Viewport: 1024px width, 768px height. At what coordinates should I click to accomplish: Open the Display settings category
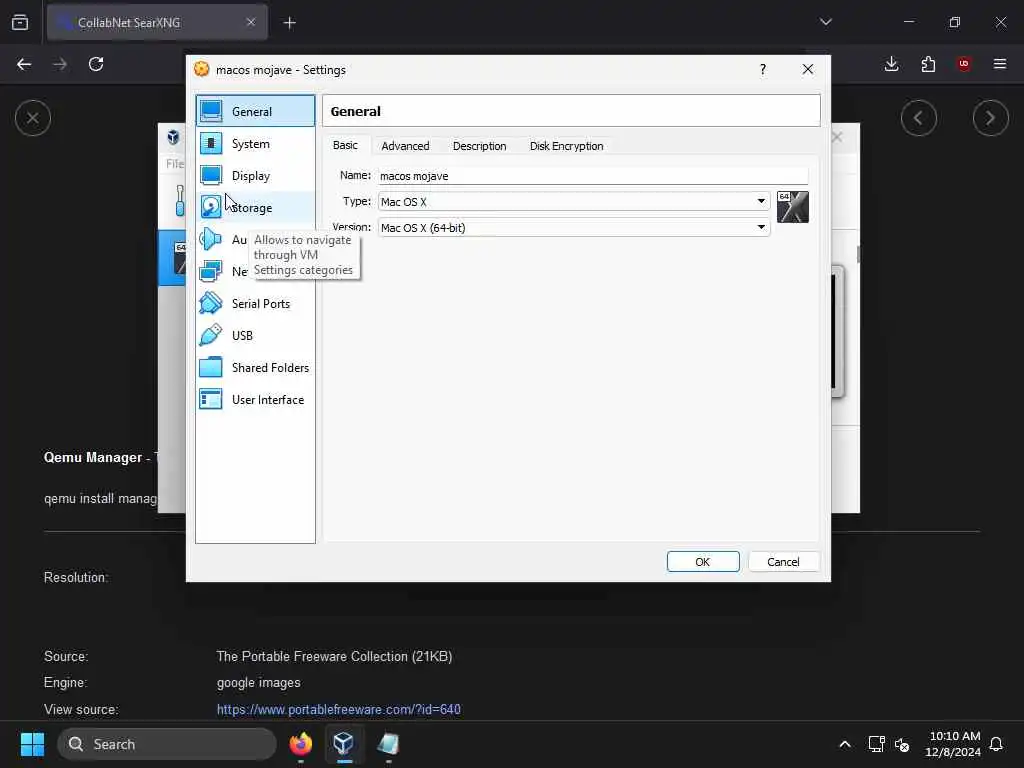255,176
